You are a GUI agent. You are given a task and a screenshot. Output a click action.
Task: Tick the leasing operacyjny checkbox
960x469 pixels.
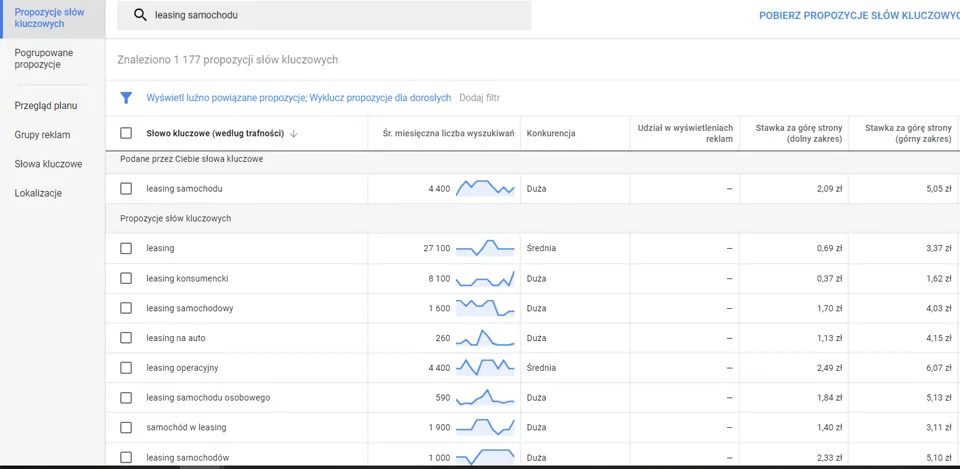pos(126,368)
